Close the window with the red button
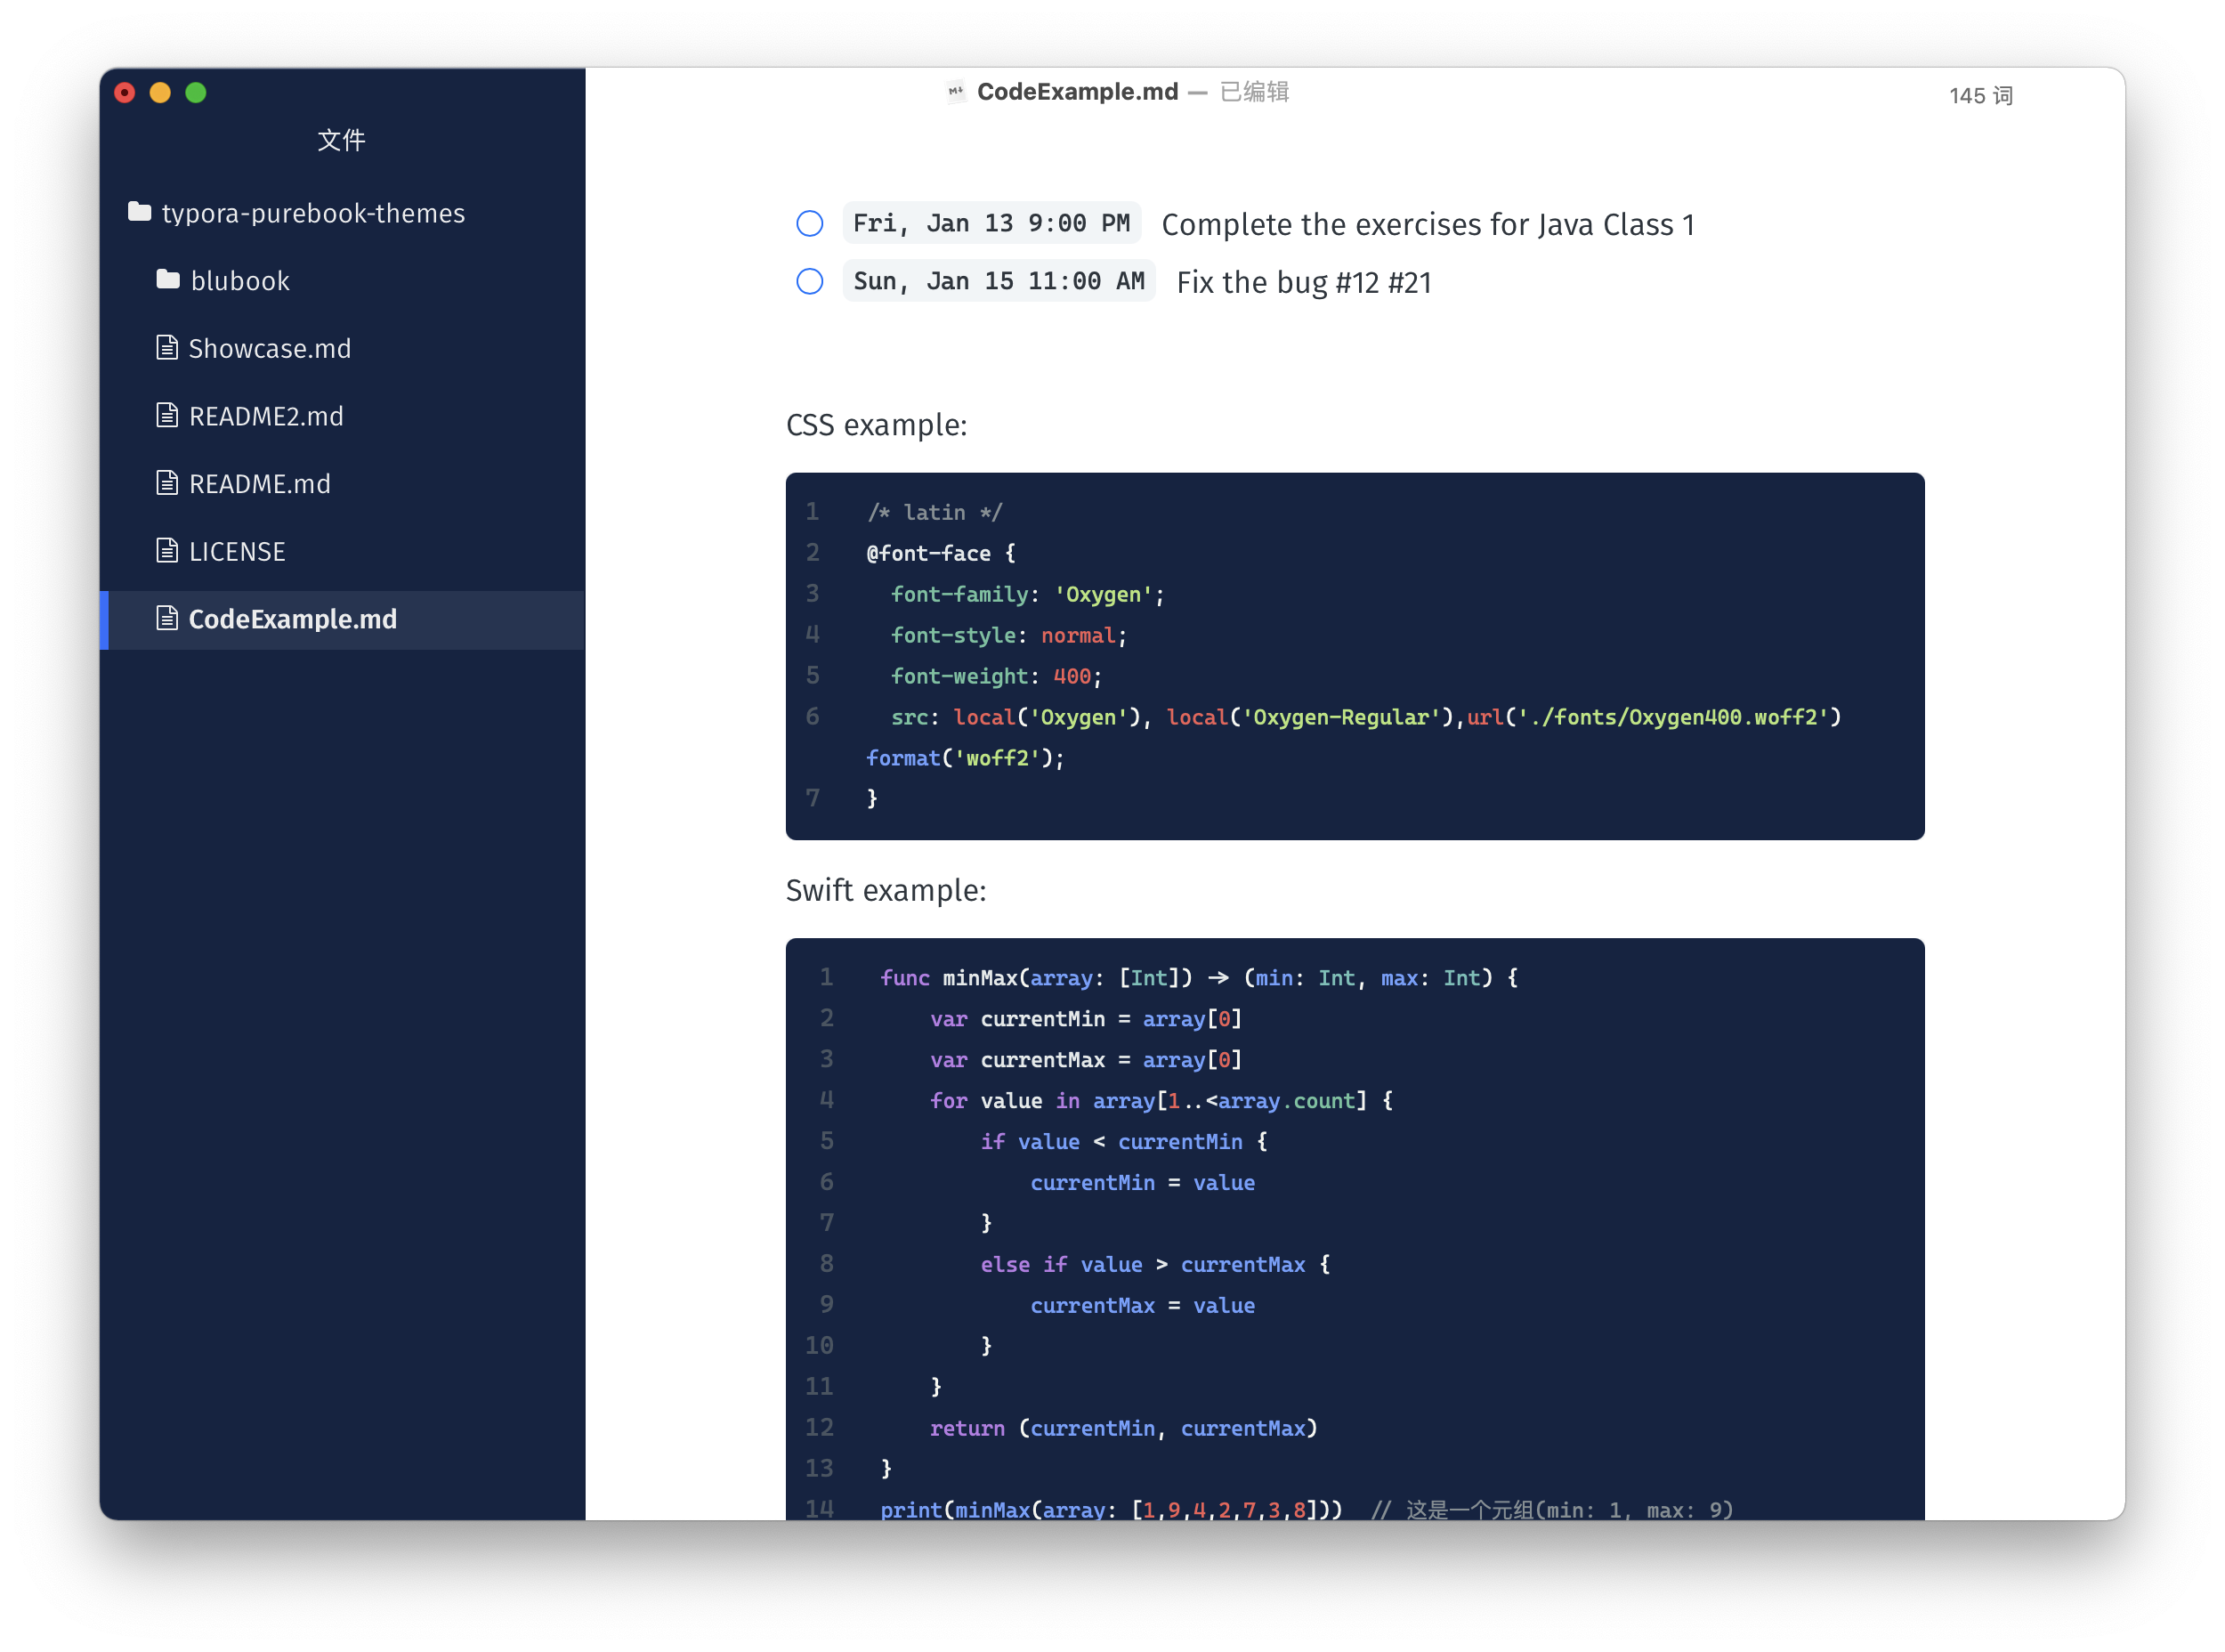The image size is (2225, 1652). click(125, 93)
